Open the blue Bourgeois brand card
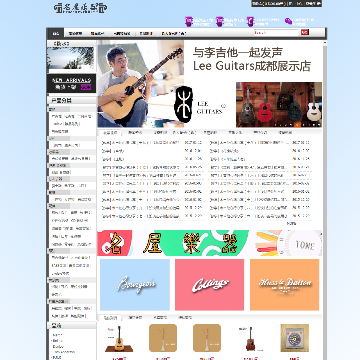This screenshot has height=360, width=360. pos(135,285)
